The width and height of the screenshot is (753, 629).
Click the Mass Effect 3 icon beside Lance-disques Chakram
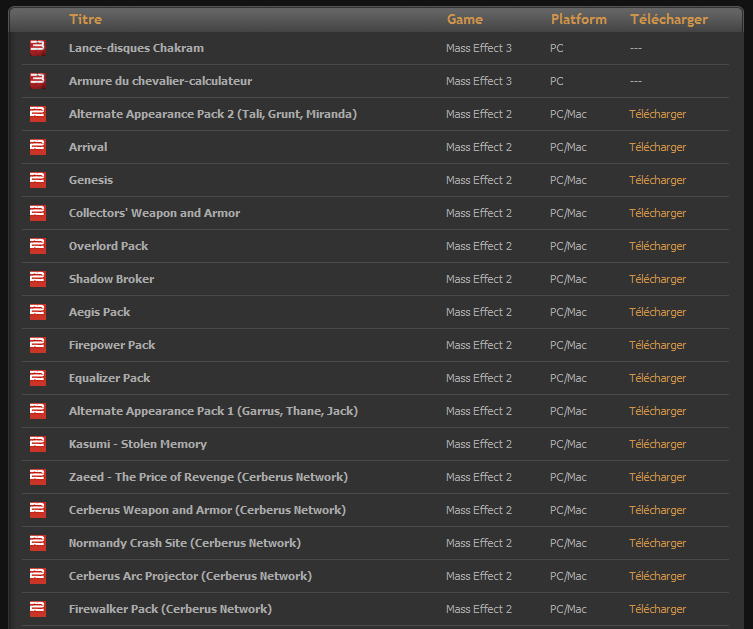tap(38, 48)
